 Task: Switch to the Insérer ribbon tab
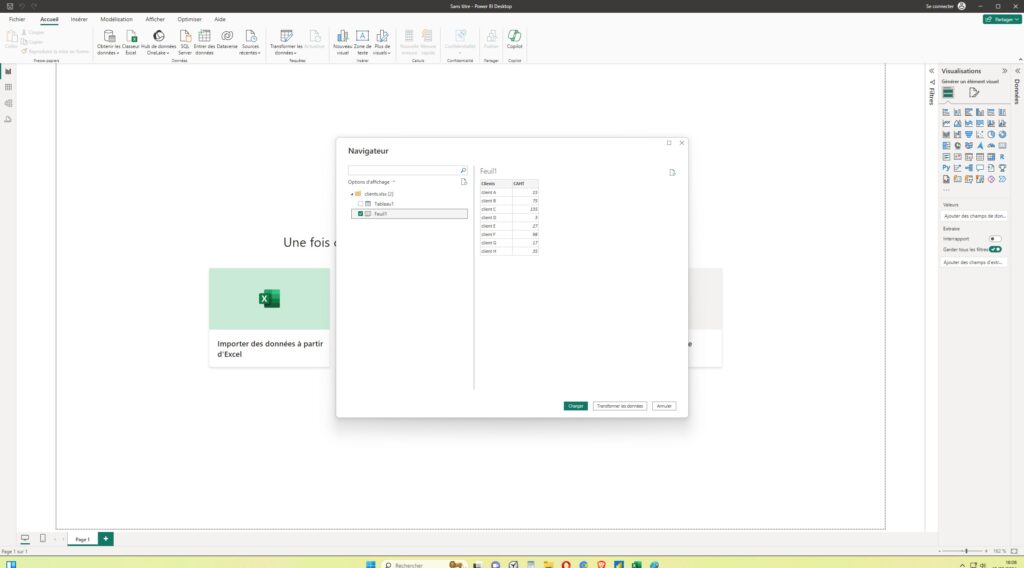click(79, 20)
